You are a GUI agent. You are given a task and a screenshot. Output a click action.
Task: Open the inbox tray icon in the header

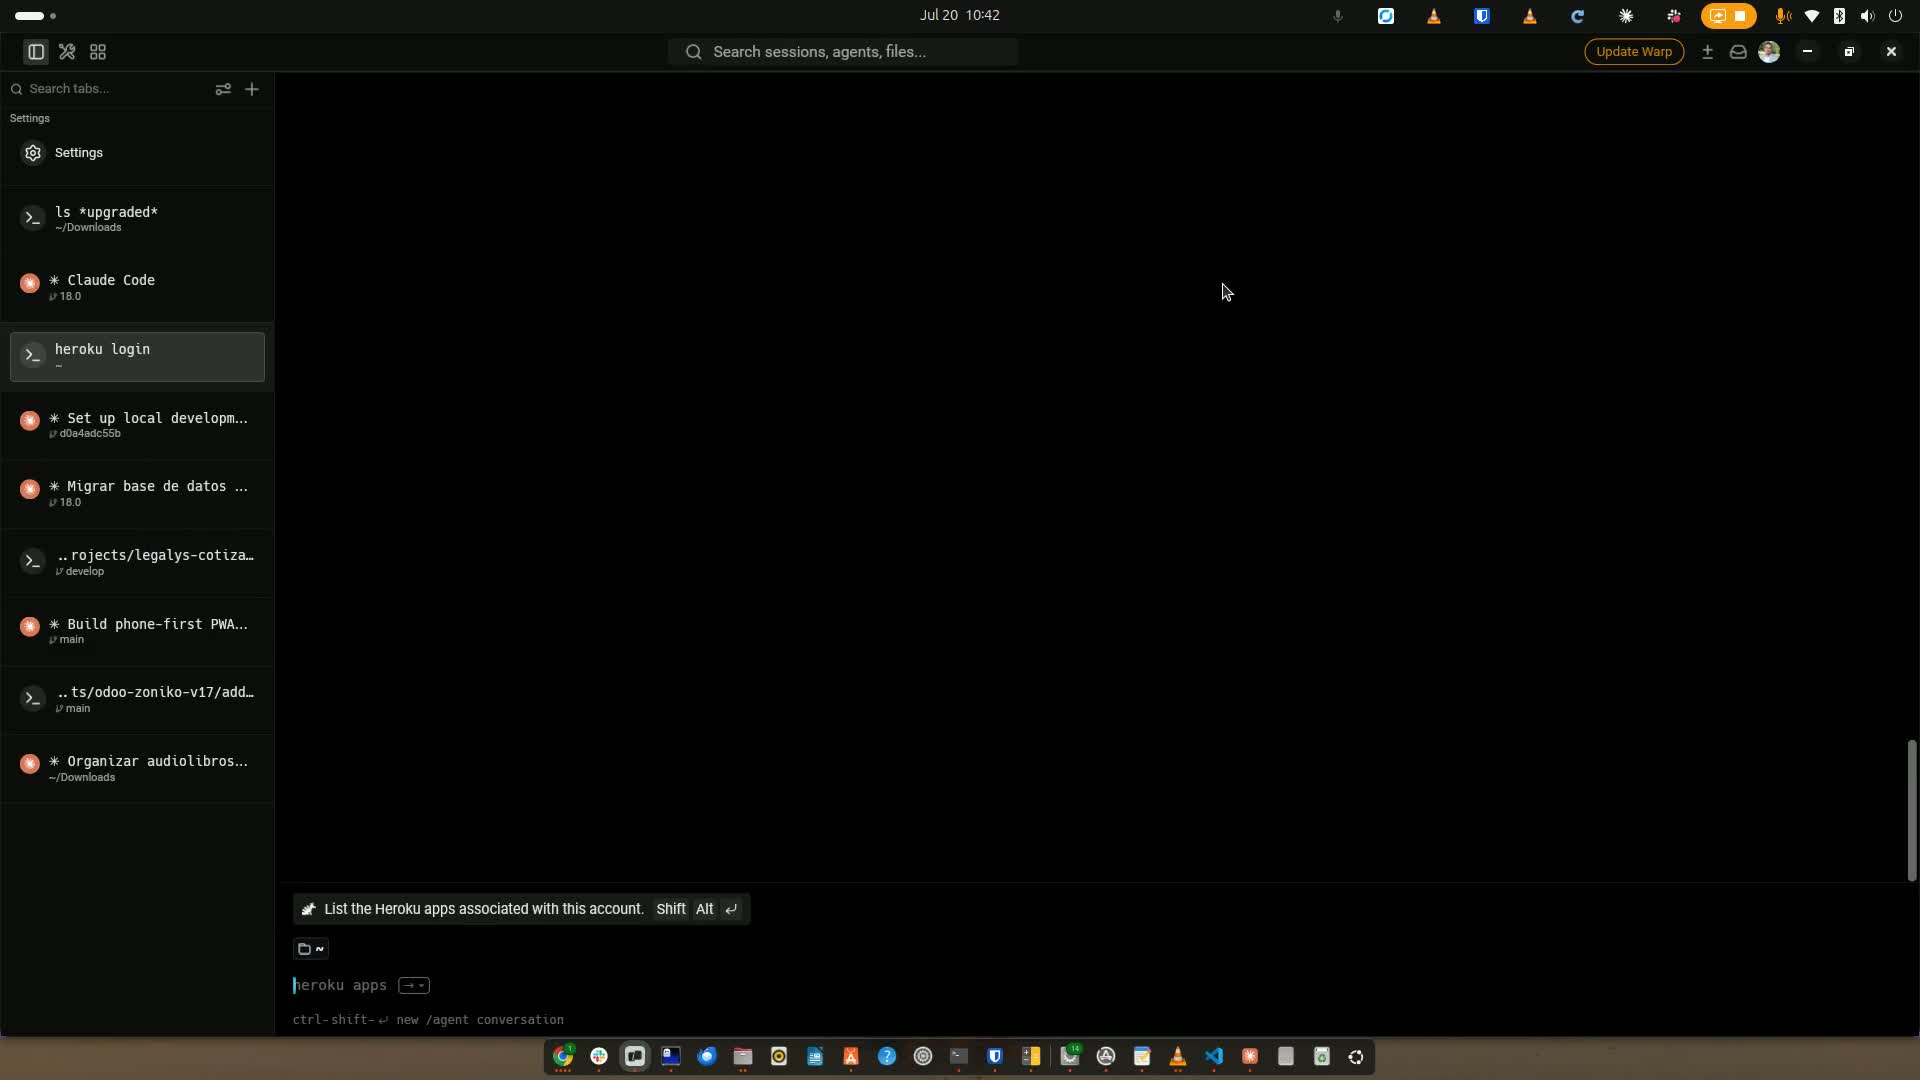tap(1738, 52)
